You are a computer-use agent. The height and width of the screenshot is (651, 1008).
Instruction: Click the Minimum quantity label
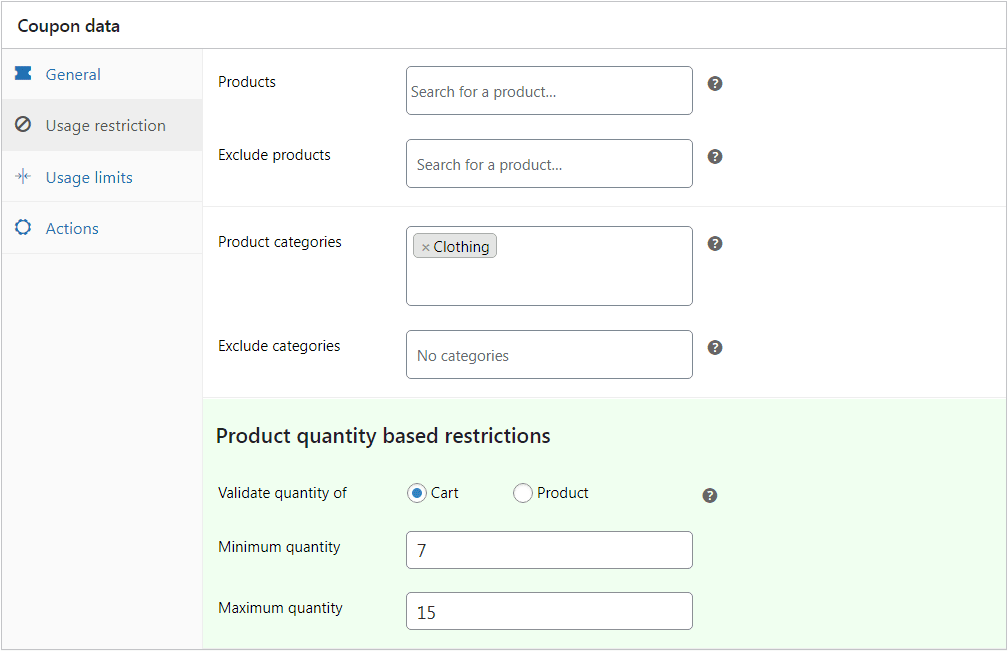(x=279, y=547)
